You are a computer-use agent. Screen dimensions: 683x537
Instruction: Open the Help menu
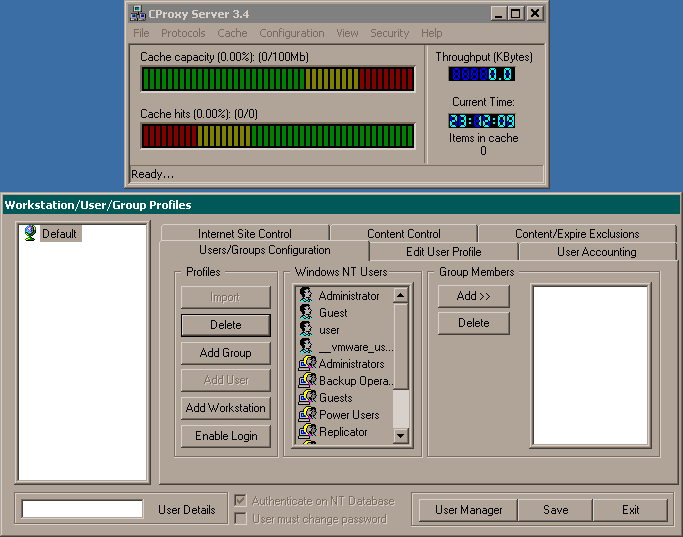click(x=431, y=33)
